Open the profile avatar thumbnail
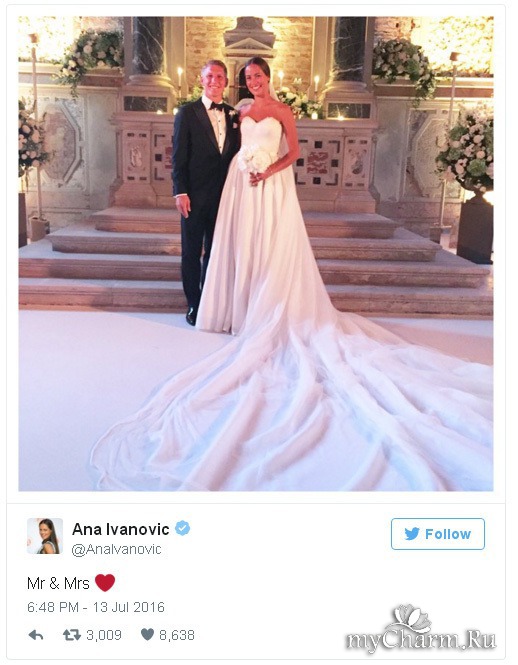The width and height of the screenshot is (518, 665). pos(45,536)
